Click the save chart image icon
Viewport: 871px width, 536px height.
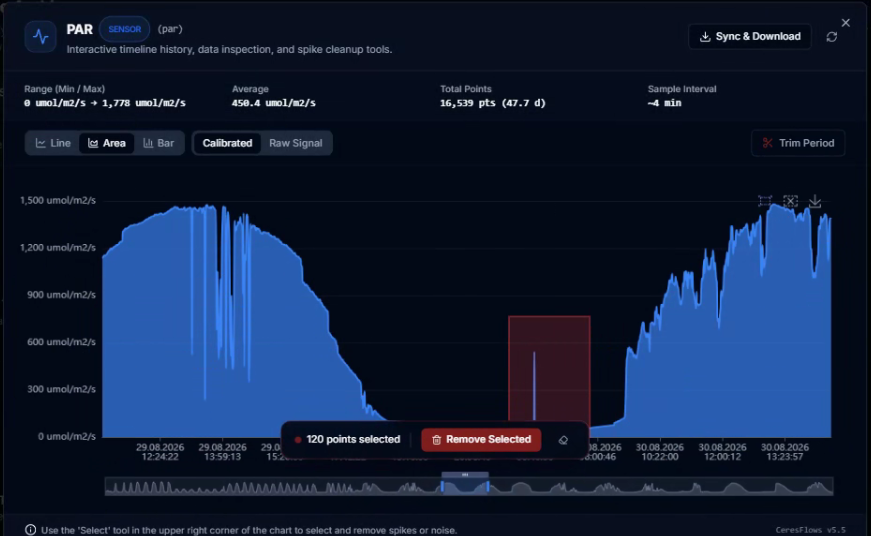click(x=815, y=201)
